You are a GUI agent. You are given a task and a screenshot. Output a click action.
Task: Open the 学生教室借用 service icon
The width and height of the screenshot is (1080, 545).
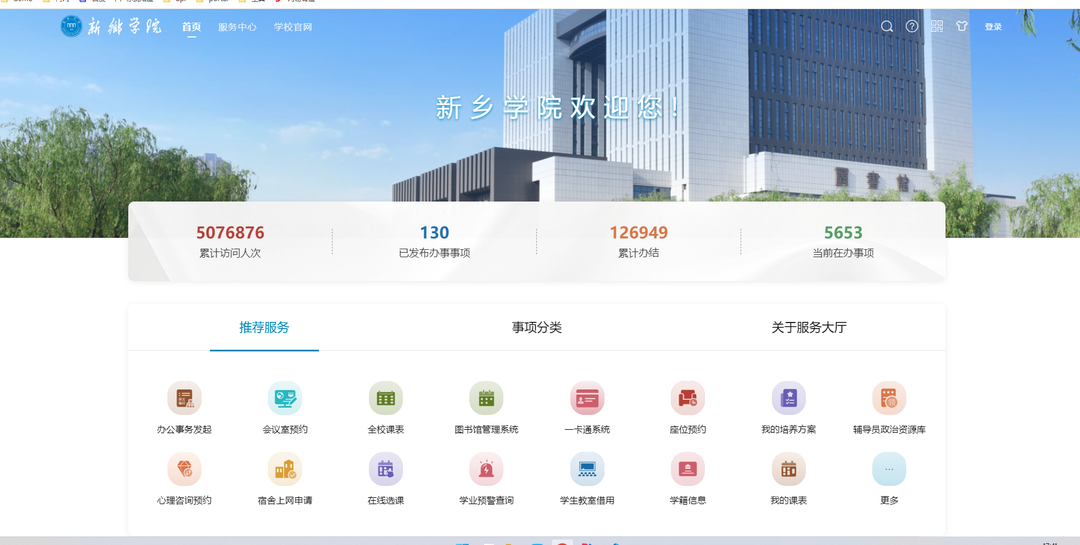coord(587,469)
